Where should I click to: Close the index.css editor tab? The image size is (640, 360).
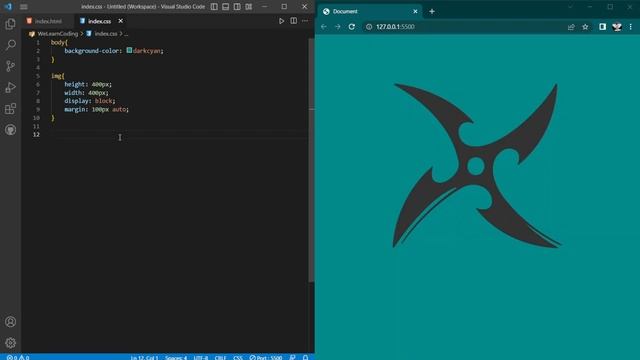click(120, 21)
